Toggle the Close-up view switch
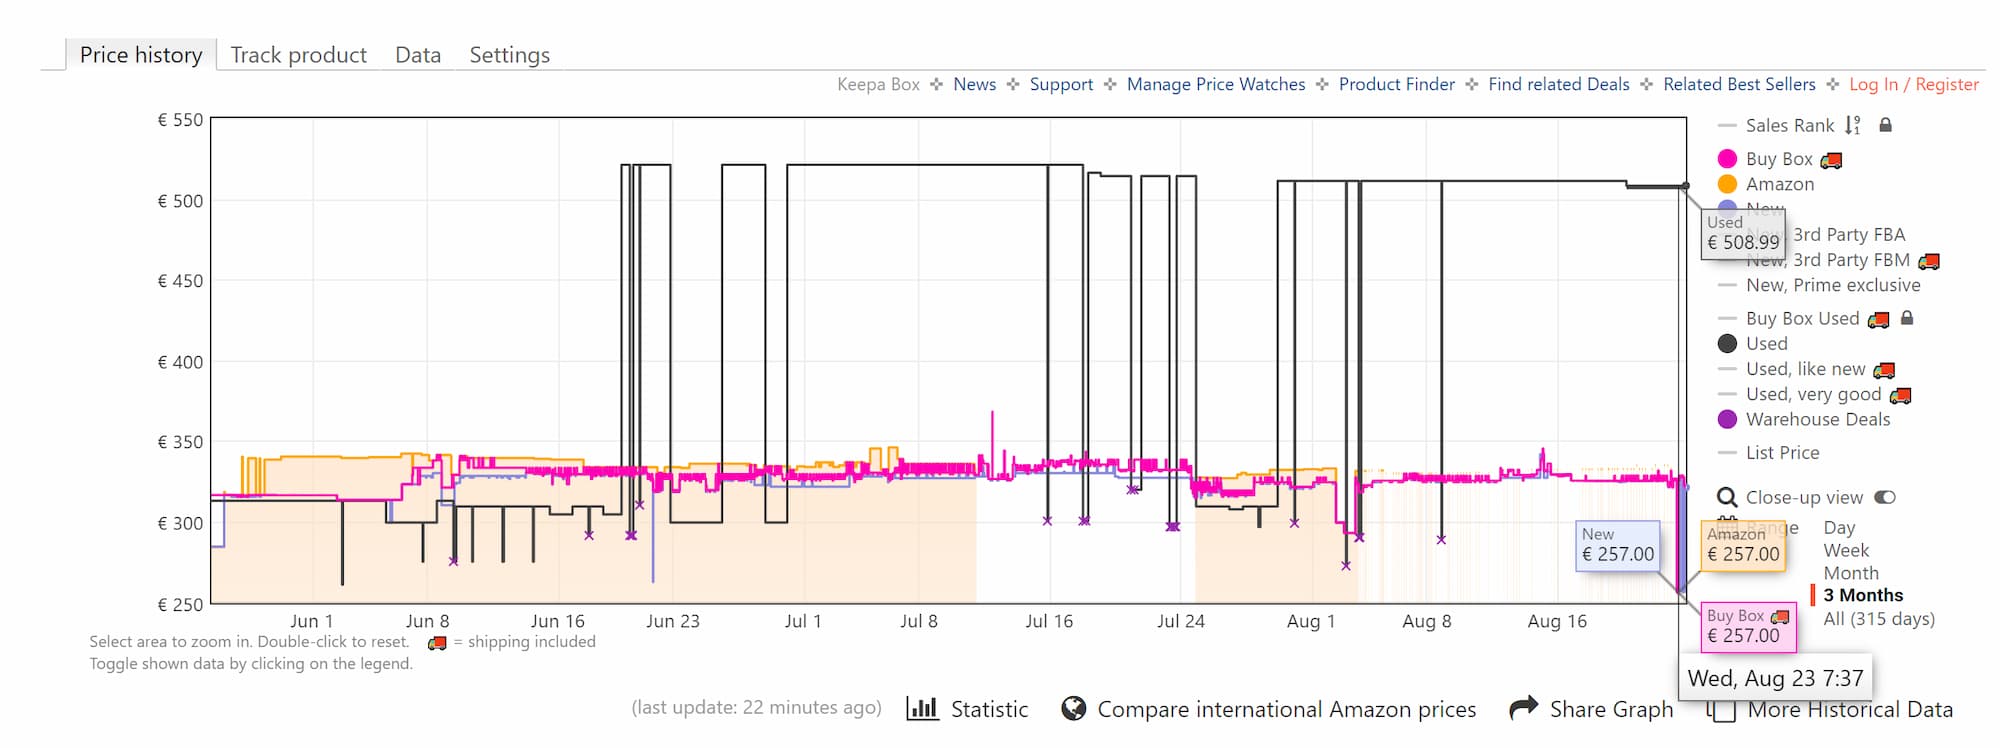Image resolution: width=2000 pixels, height=748 pixels. tap(1885, 497)
